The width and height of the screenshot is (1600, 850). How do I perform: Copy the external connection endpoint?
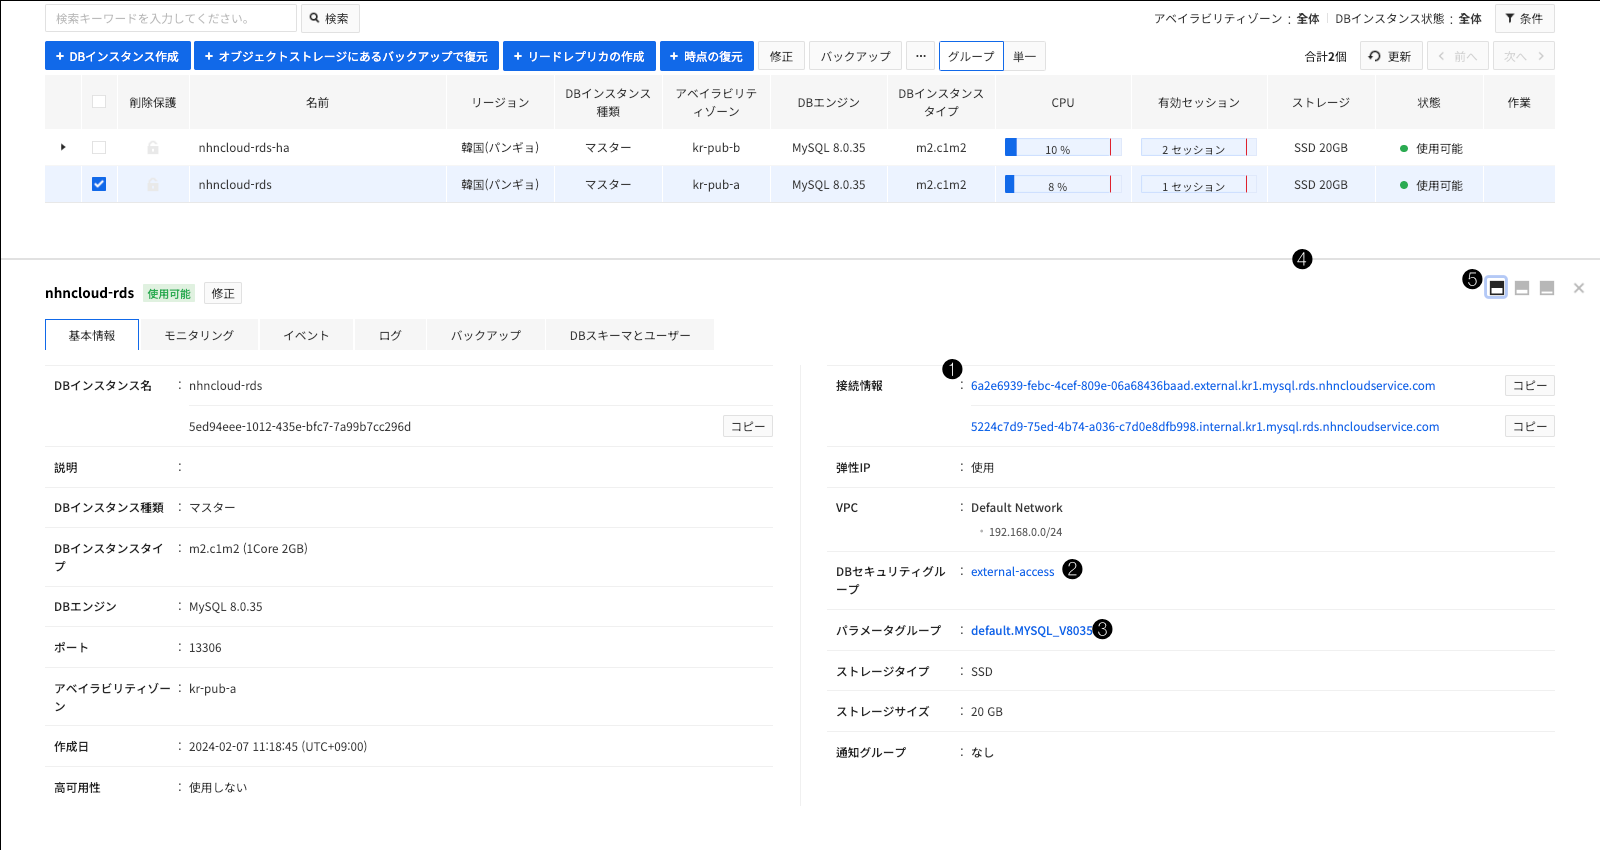[1529, 385]
